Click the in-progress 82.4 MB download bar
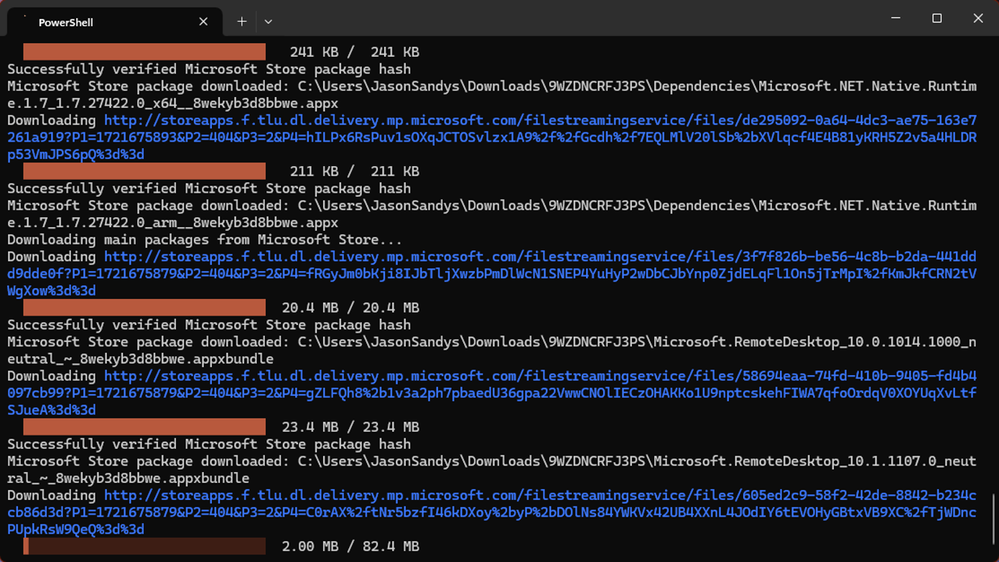The width and height of the screenshot is (999, 562). click(x=145, y=546)
